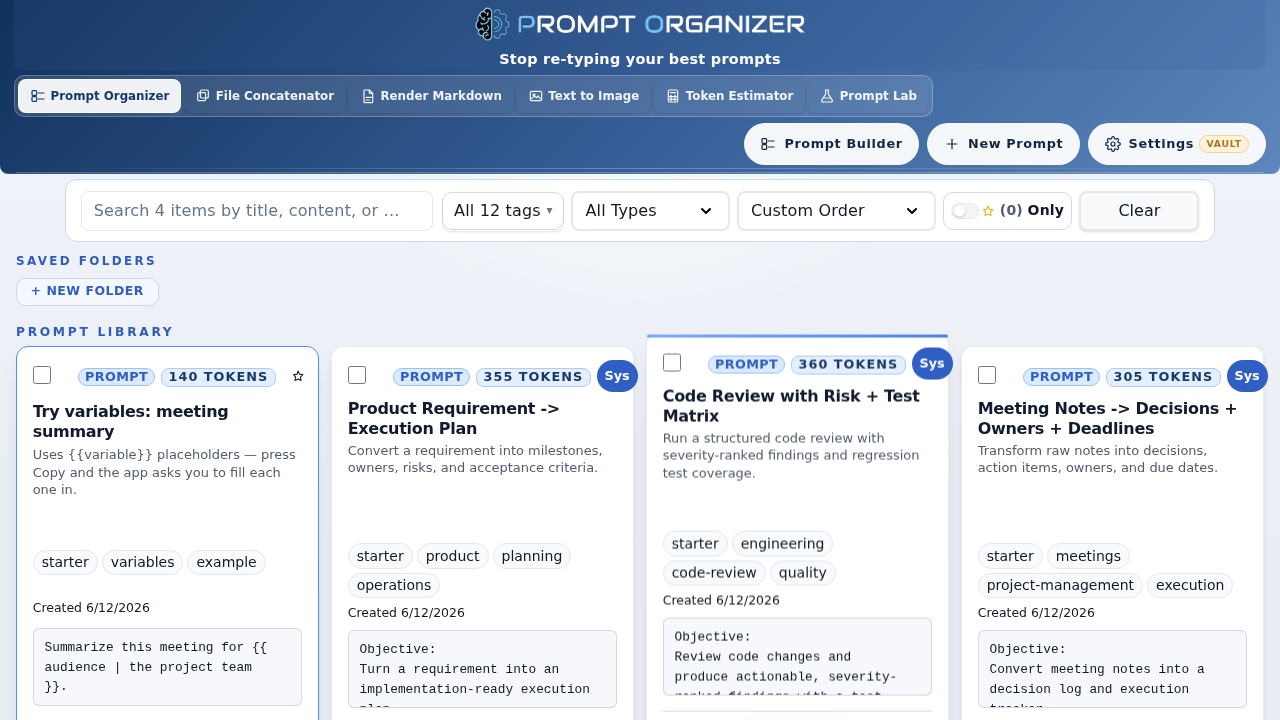This screenshot has width=1280, height=720.
Task: Focus the search items input field
Action: [257, 211]
